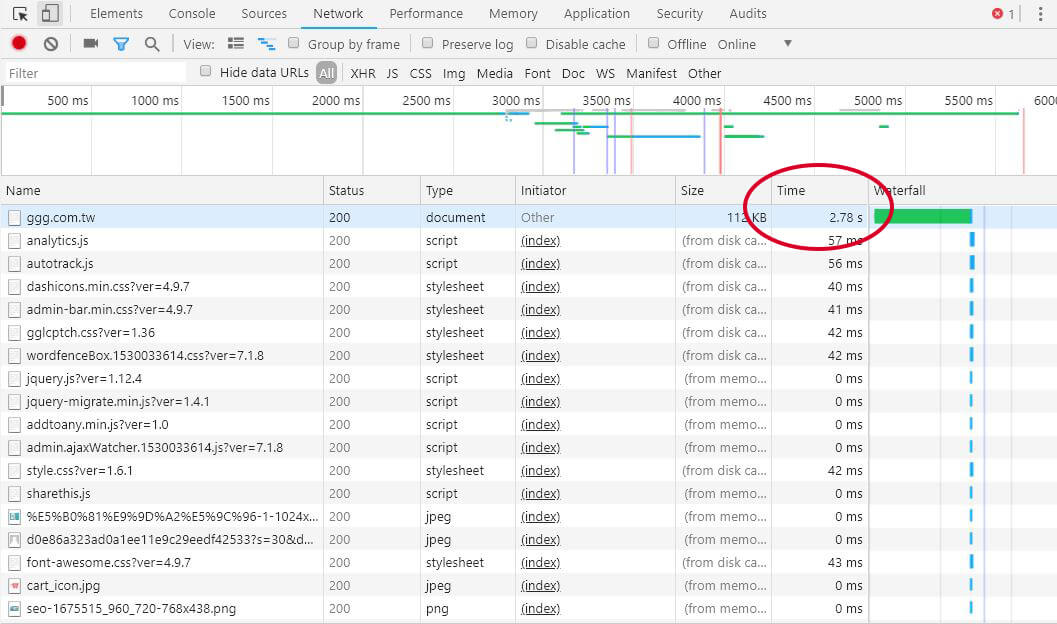
Task: Click the green waterfall bar for ggg.com.tw
Action: coord(923,216)
